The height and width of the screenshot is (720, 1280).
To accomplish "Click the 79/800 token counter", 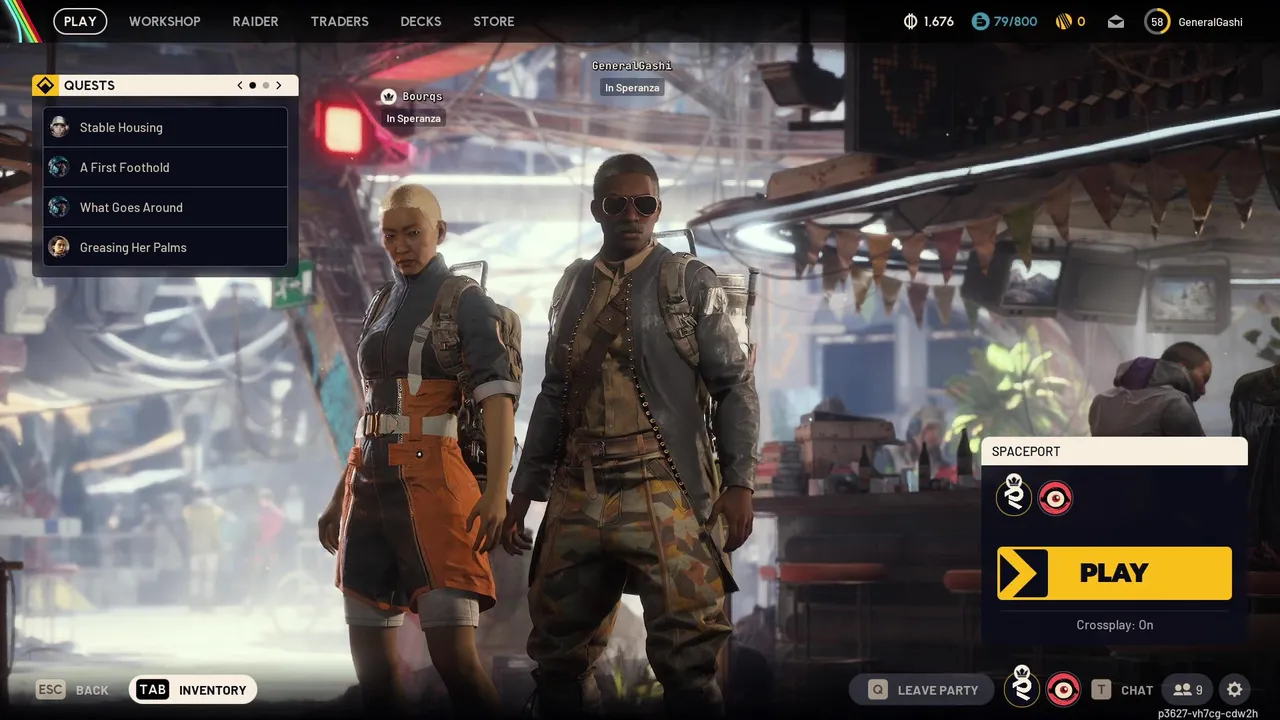I will pos(1005,21).
